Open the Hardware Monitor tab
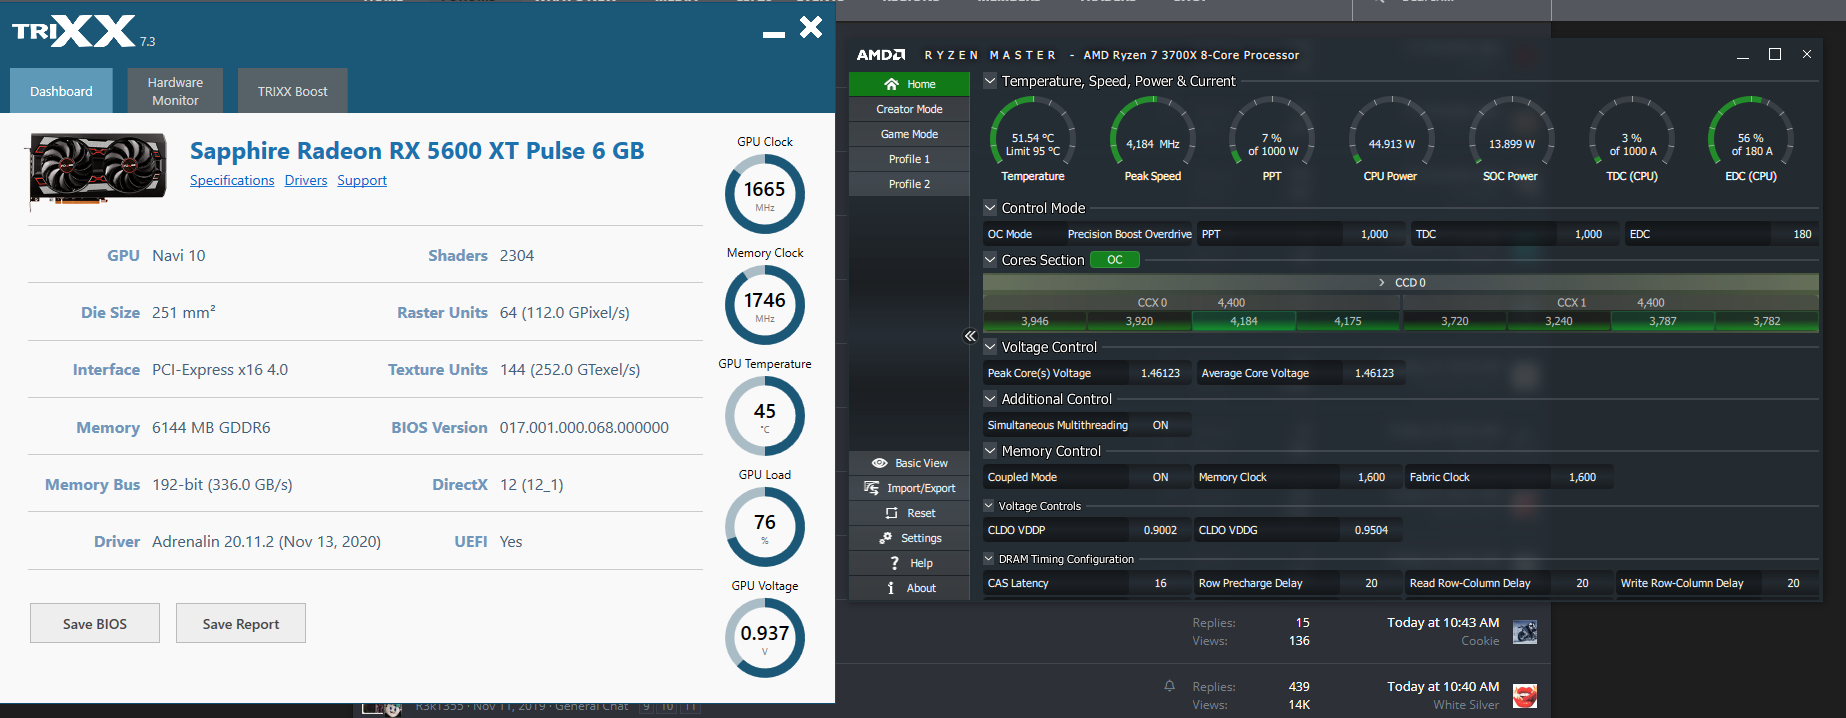This screenshot has height=718, width=1846. pos(175,91)
